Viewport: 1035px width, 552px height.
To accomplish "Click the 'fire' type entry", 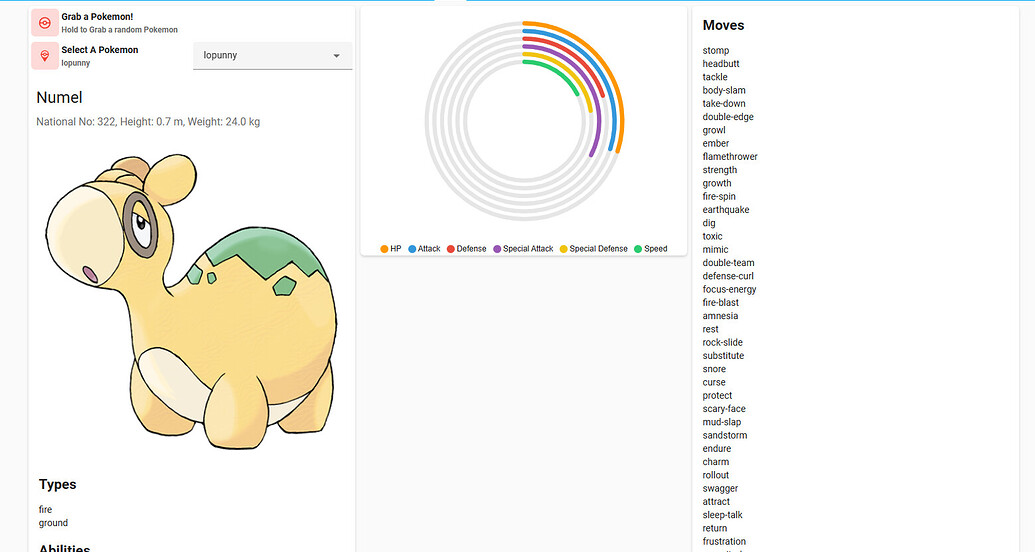I will click(46, 509).
